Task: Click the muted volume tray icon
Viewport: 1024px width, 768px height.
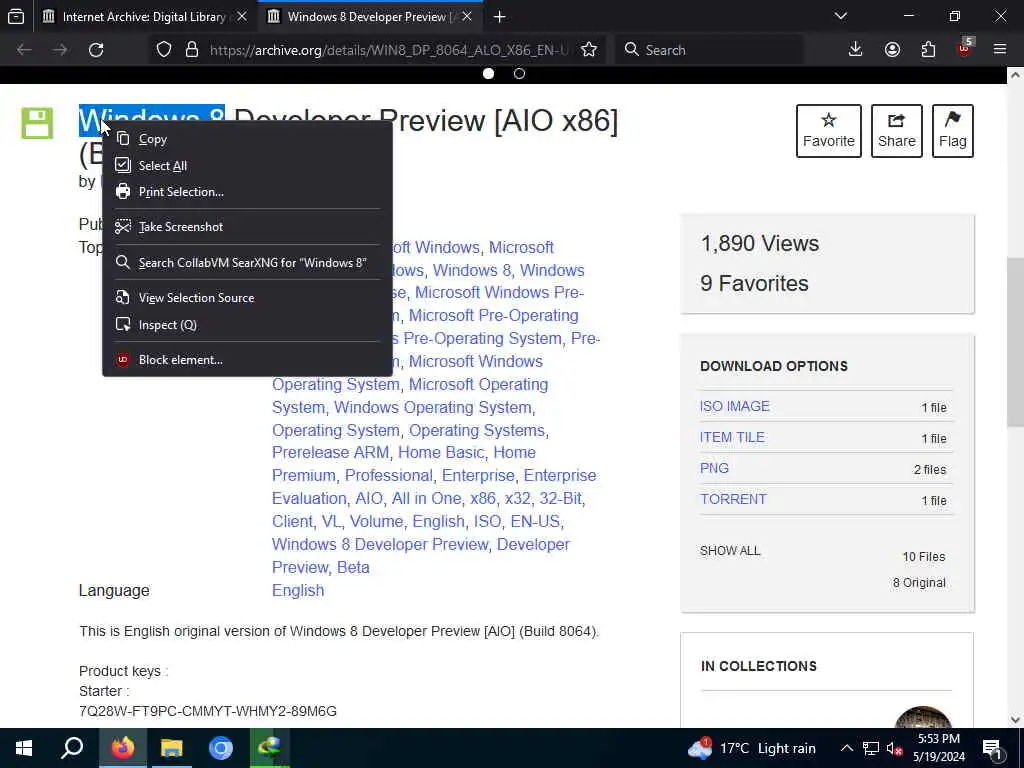Action: (894, 748)
